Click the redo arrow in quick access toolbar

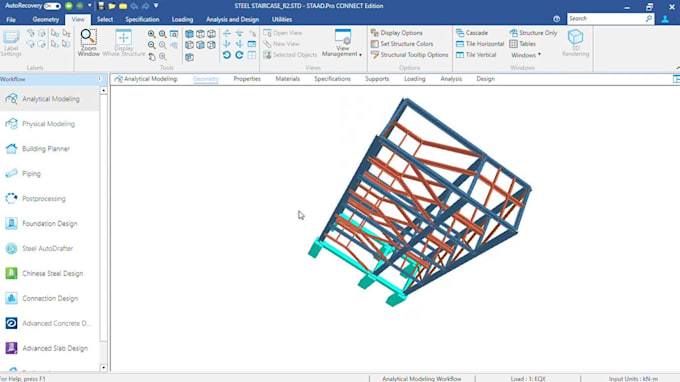click(x=145, y=6)
